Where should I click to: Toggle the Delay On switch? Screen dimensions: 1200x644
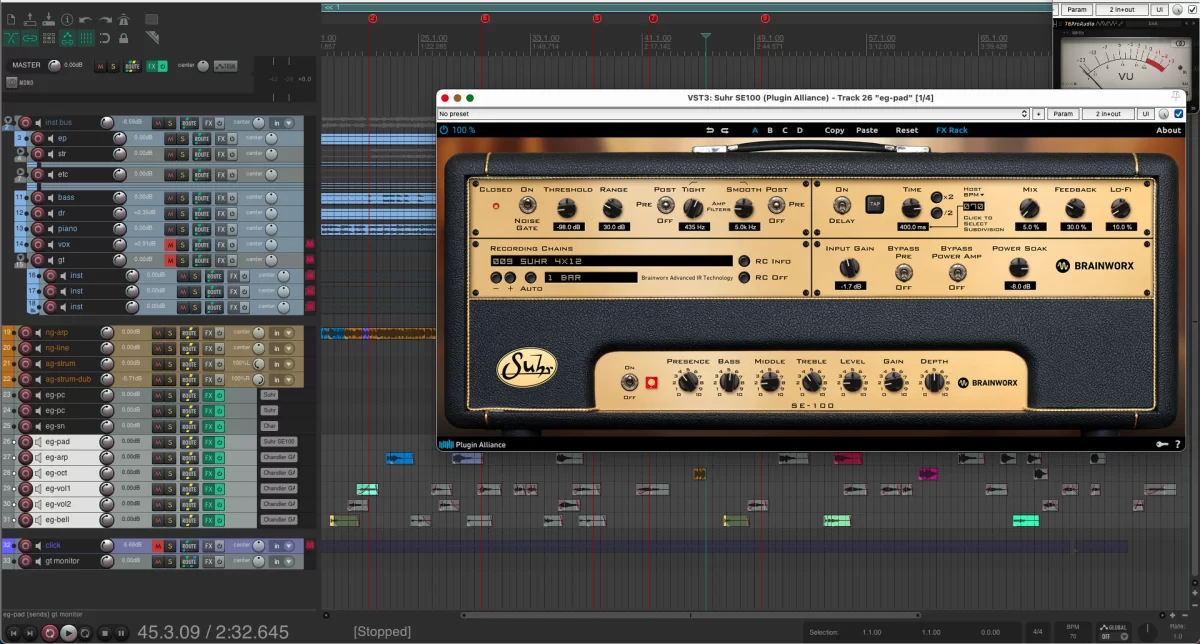pos(842,206)
